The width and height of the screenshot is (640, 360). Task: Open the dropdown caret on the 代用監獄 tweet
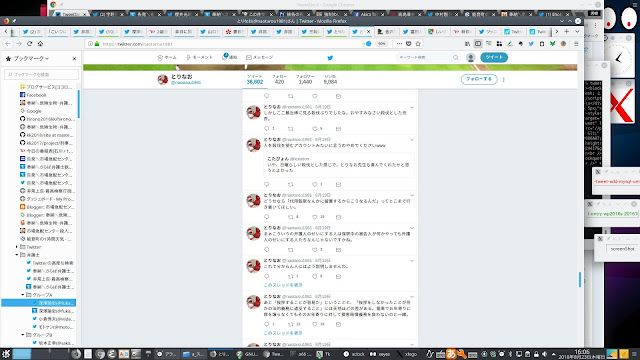[411, 196]
